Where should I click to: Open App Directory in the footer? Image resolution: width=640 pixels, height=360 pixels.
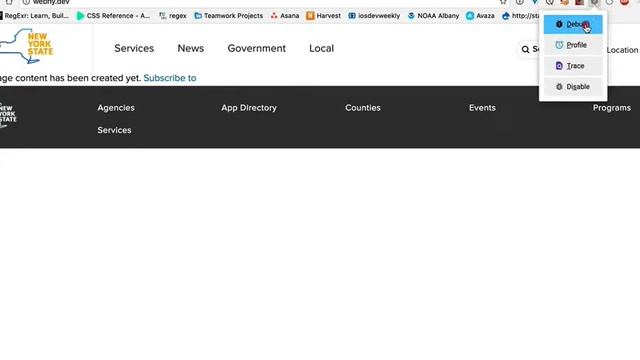[x=249, y=108]
